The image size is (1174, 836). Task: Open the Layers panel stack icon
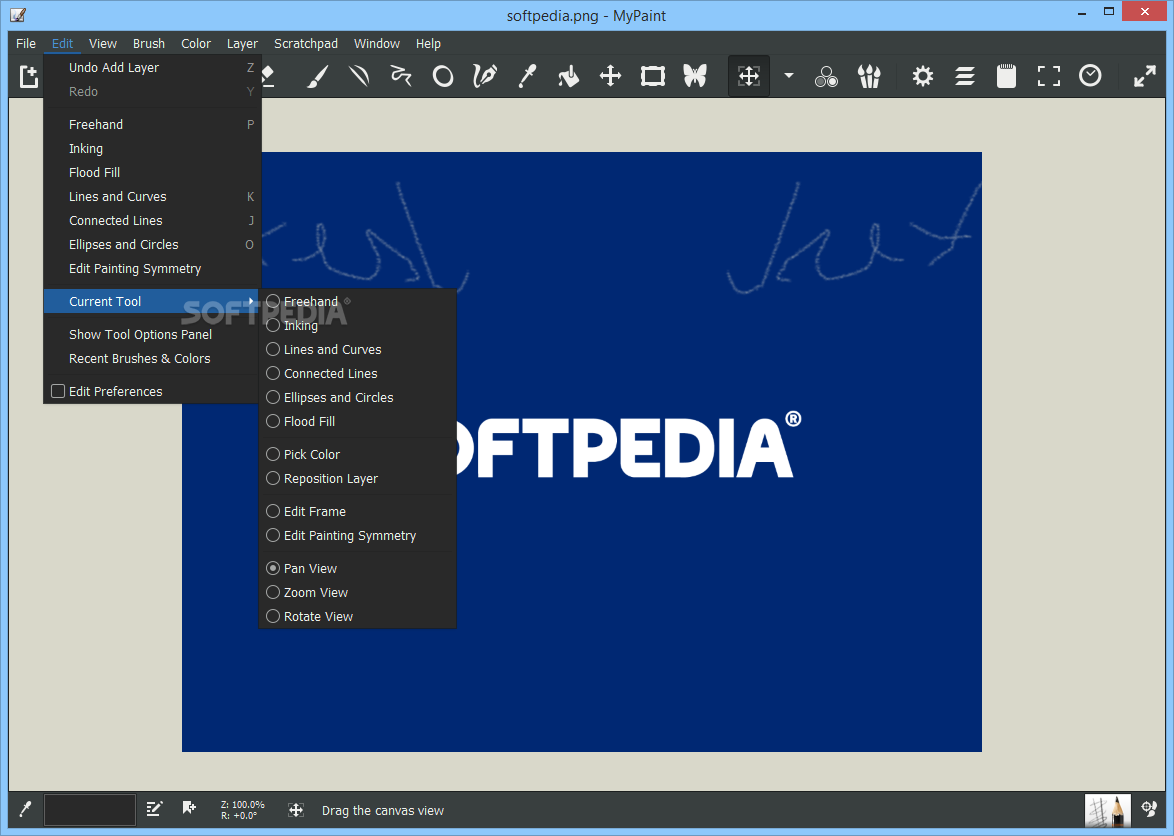pos(965,76)
